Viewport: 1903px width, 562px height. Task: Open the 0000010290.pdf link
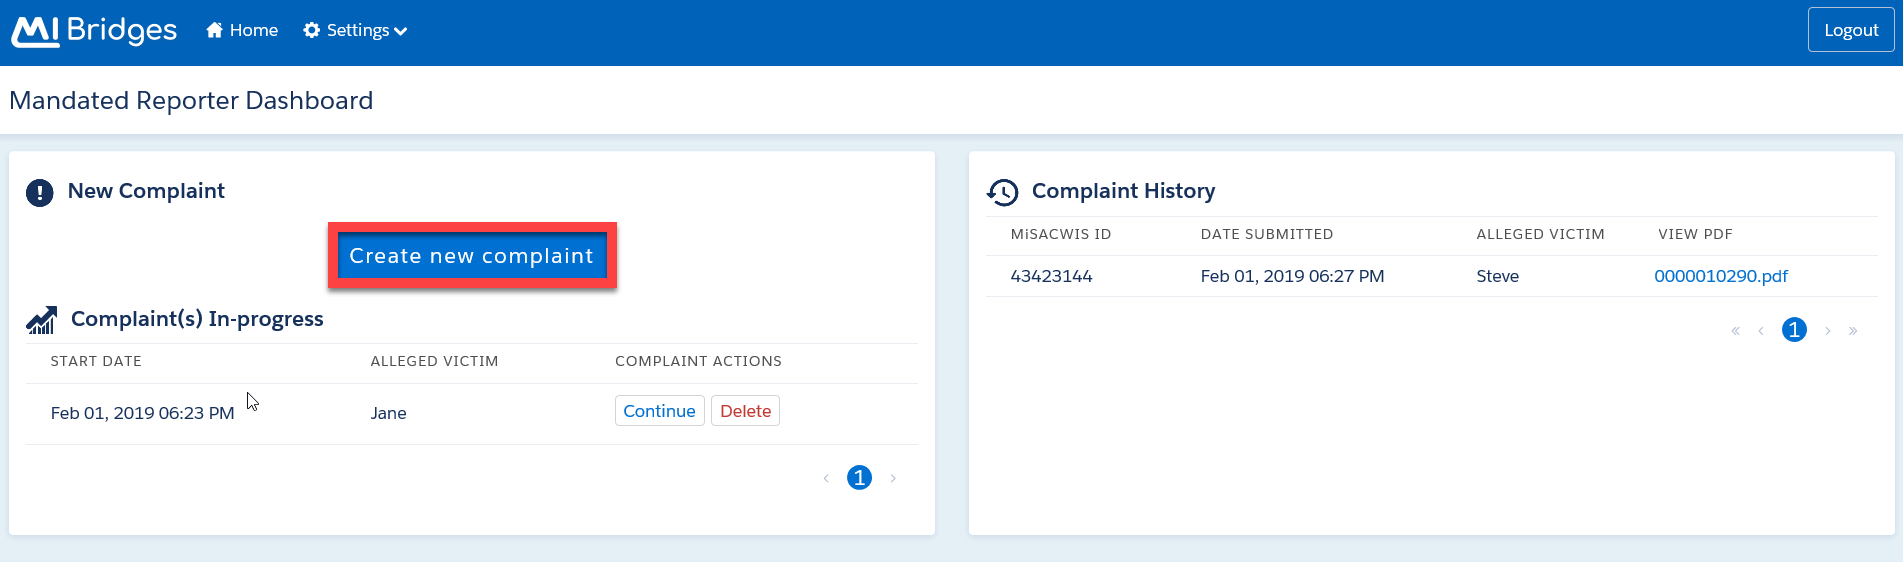coord(1720,276)
